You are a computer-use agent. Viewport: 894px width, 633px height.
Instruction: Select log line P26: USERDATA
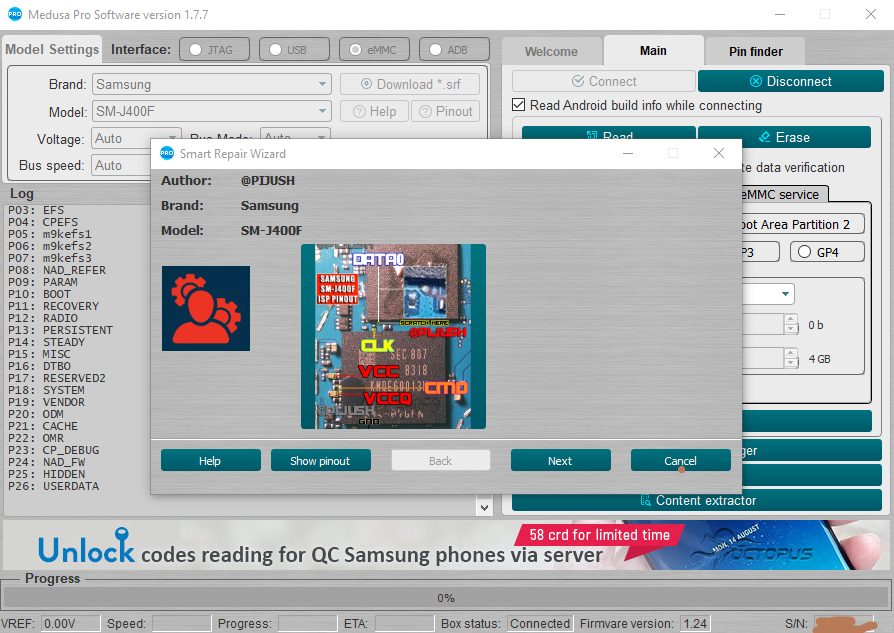[x=54, y=486]
